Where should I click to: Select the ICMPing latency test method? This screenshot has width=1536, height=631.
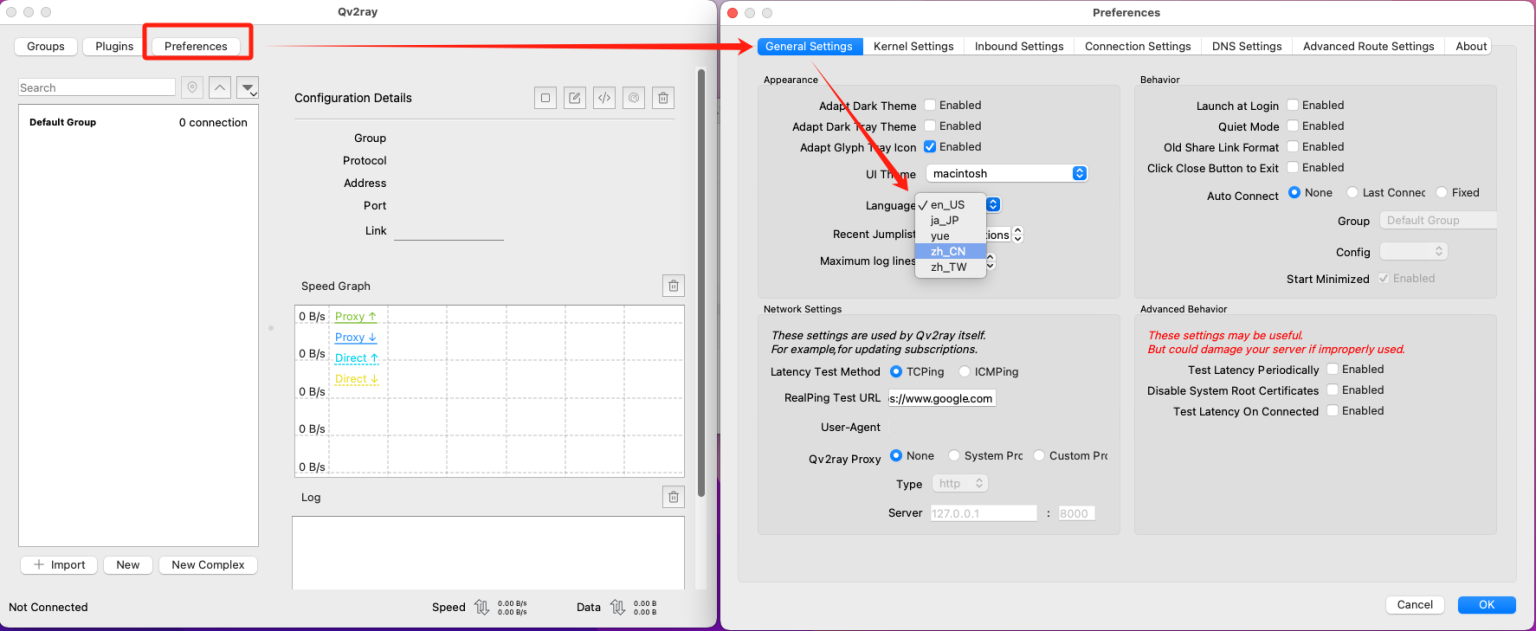click(x=965, y=372)
